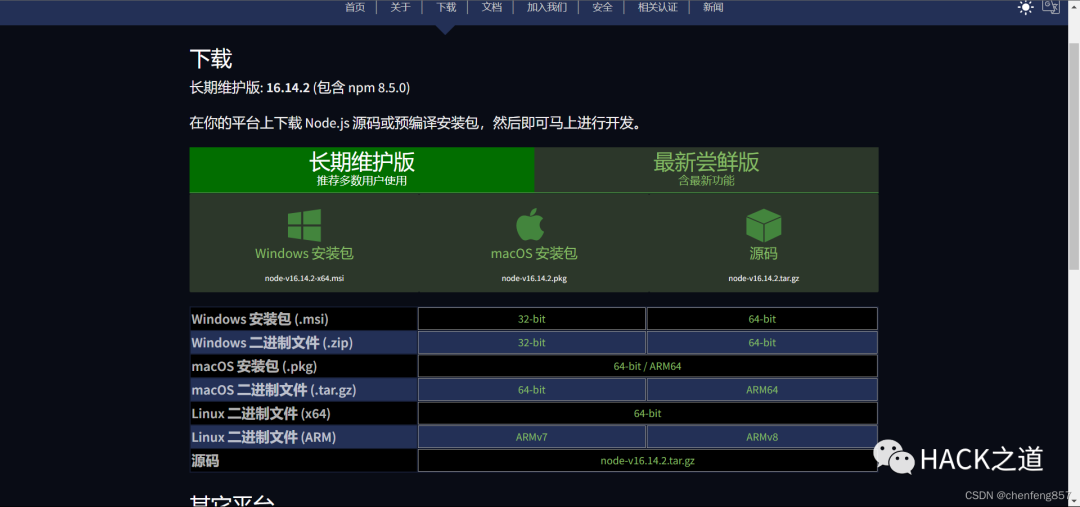This screenshot has width=1080, height=507.
Task: Click the vertical page scrollbar thumb
Action: click(x=1074, y=156)
